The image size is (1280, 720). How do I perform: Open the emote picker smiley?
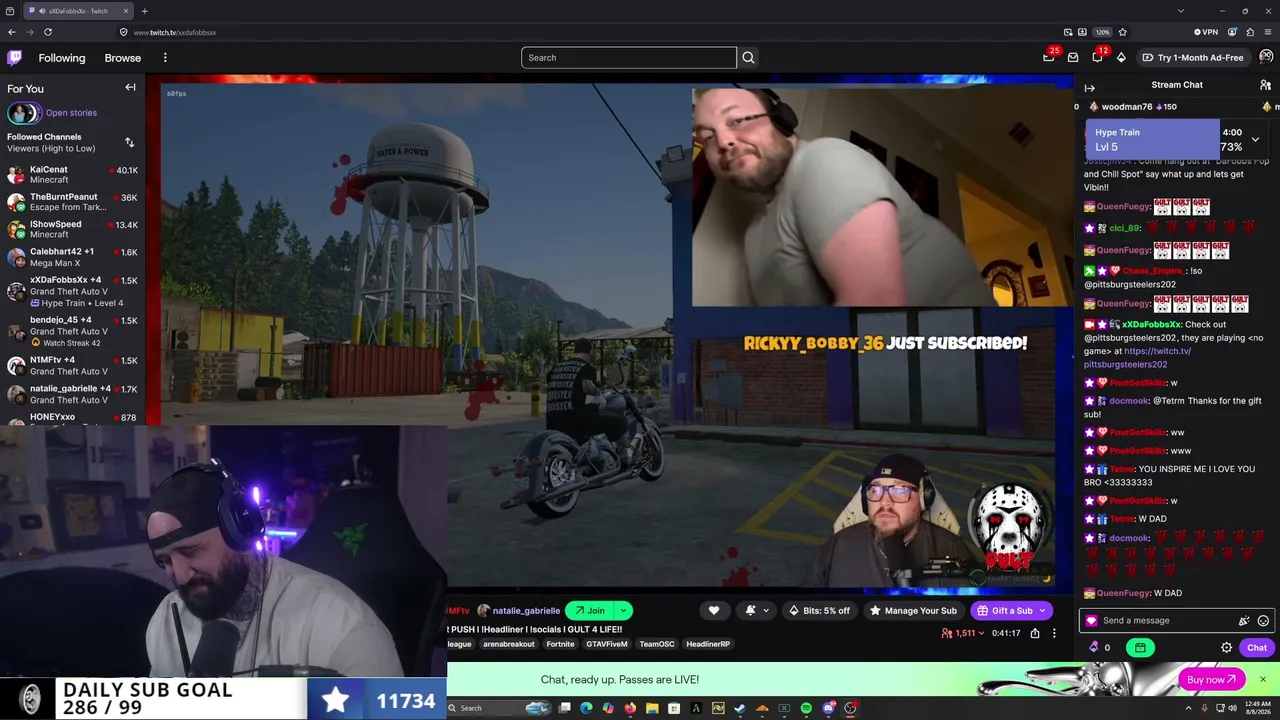tap(1263, 621)
